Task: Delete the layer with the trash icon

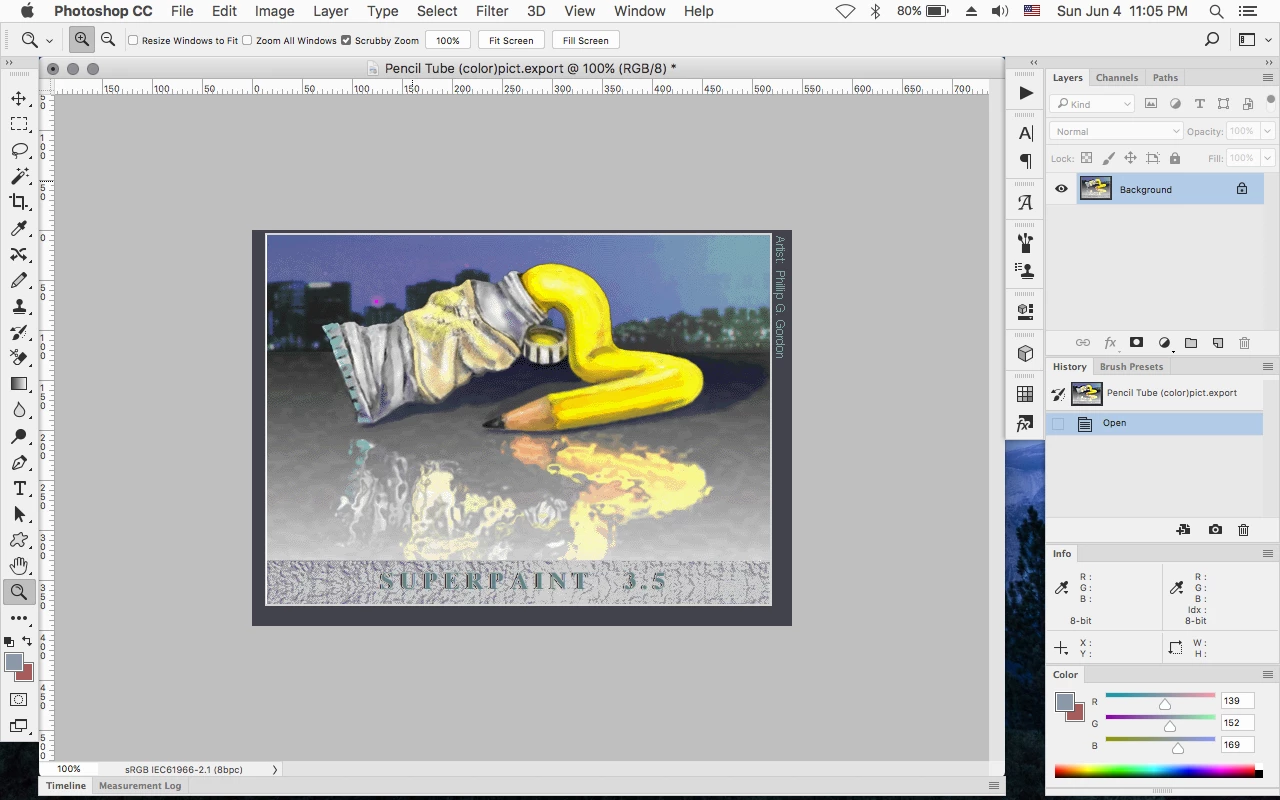Action: click(x=1244, y=342)
